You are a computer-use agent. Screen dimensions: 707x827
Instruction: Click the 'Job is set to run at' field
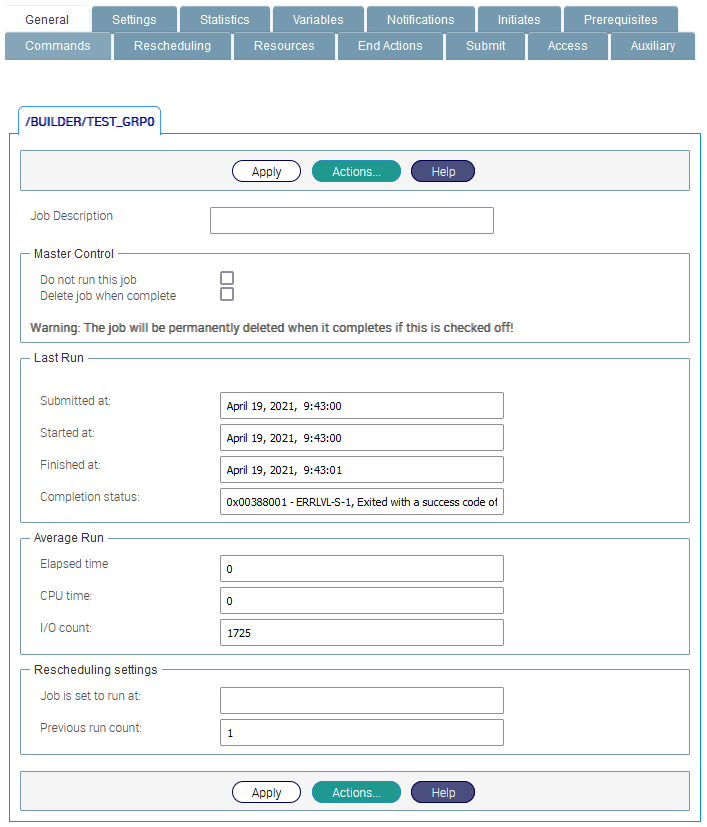click(361, 700)
